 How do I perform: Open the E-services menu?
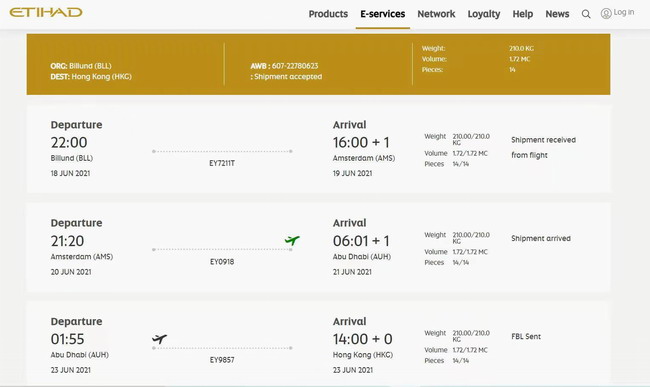coord(383,14)
